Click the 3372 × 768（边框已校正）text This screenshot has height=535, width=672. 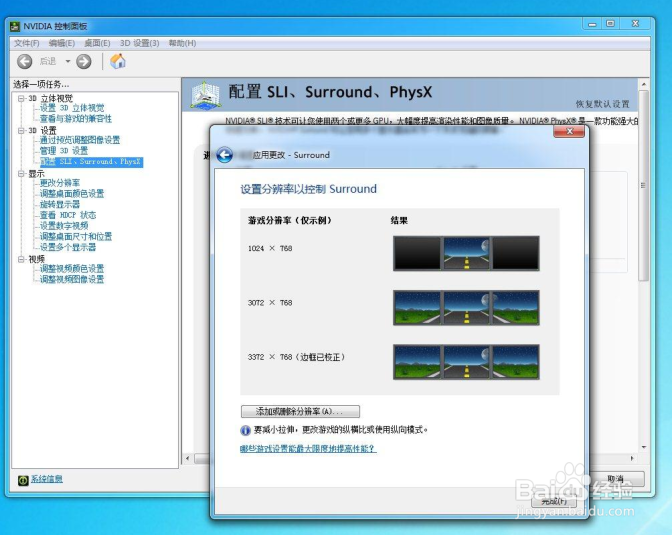point(297,357)
